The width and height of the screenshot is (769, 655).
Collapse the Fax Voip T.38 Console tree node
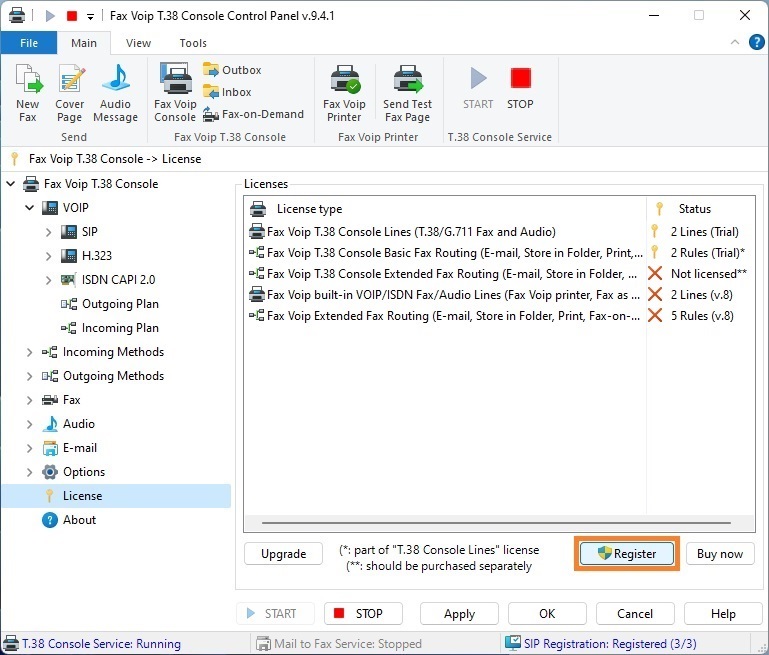pos(11,184)
